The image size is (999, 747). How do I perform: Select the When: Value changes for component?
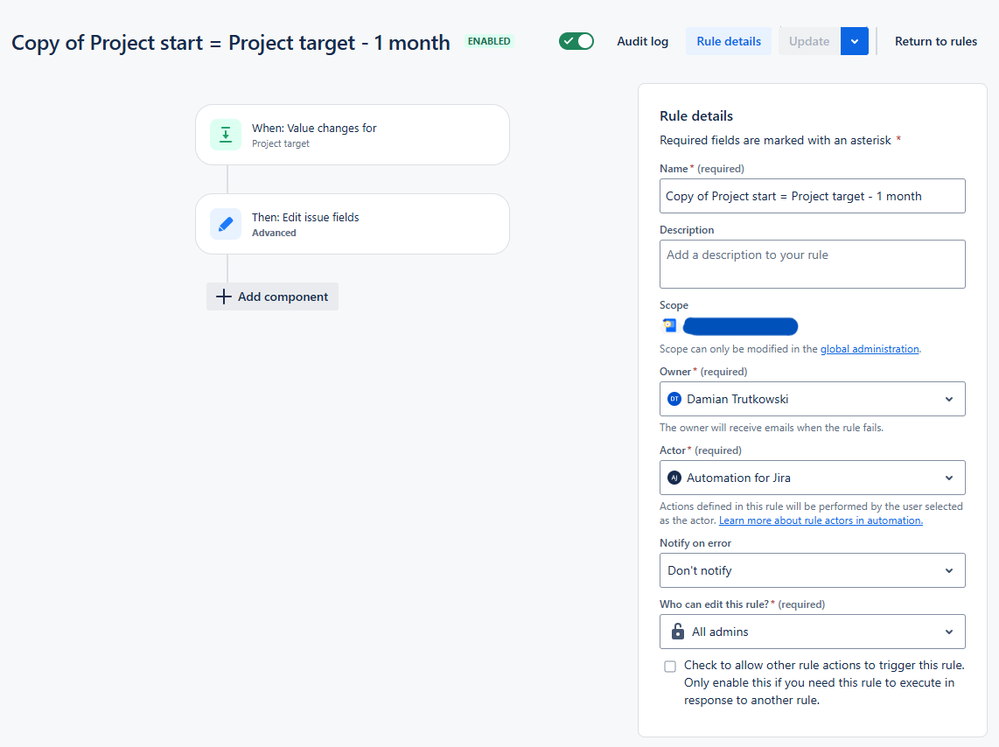pos(352,134)
